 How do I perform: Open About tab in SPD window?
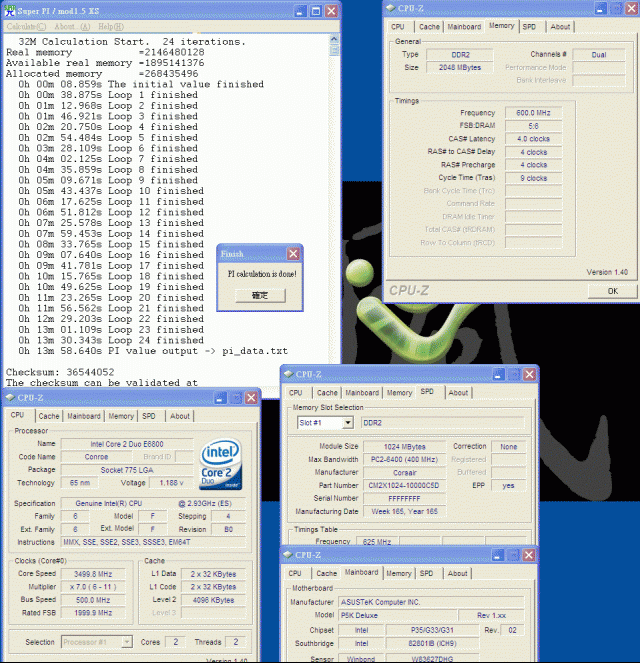pos(458,393)
